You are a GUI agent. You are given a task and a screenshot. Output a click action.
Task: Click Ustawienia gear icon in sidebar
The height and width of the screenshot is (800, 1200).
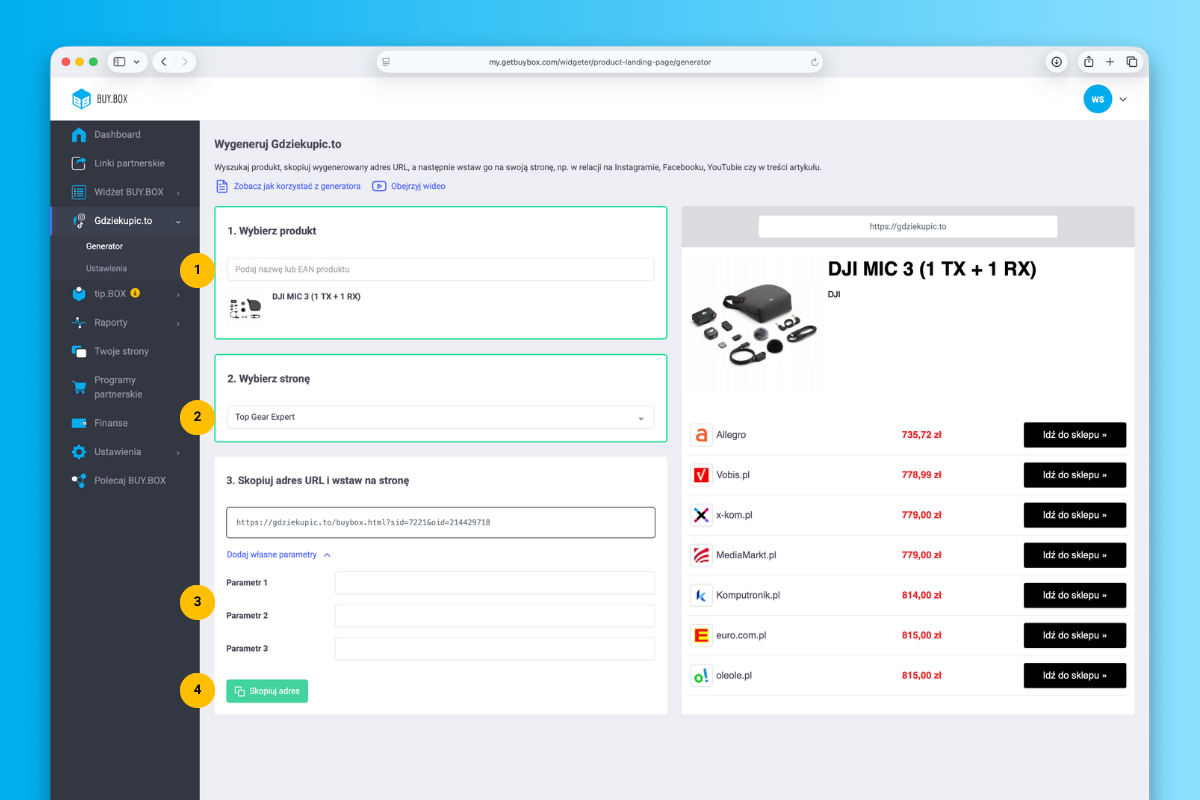[x=79, y=452]
